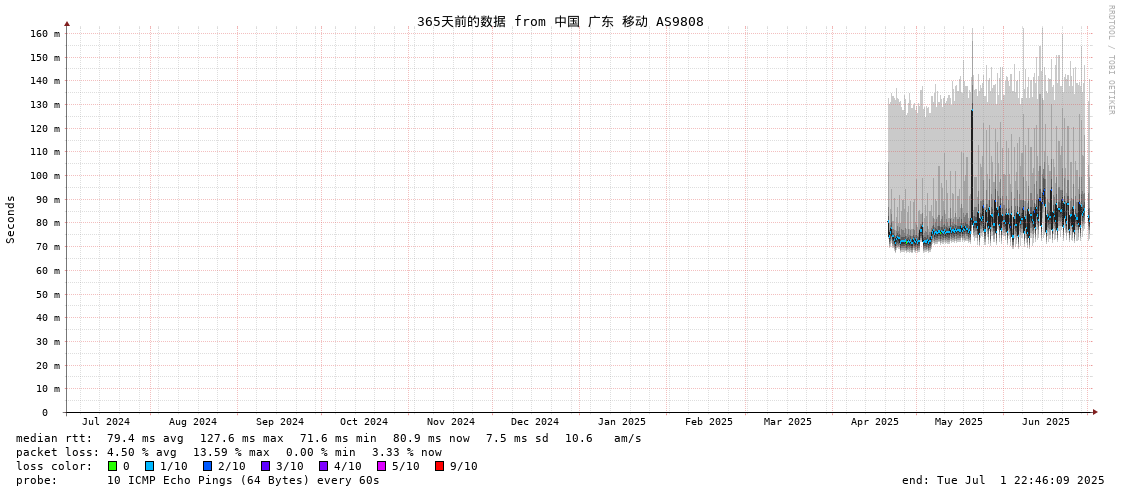Click the '80 m' y-axis label
This screenshot has height=494, width=1121.
click(48, 223)
